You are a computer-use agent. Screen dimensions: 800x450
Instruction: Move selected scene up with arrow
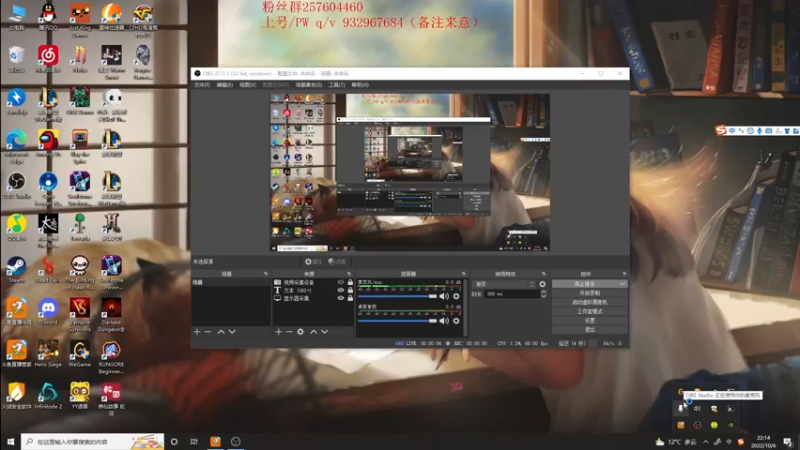point(221,332)
